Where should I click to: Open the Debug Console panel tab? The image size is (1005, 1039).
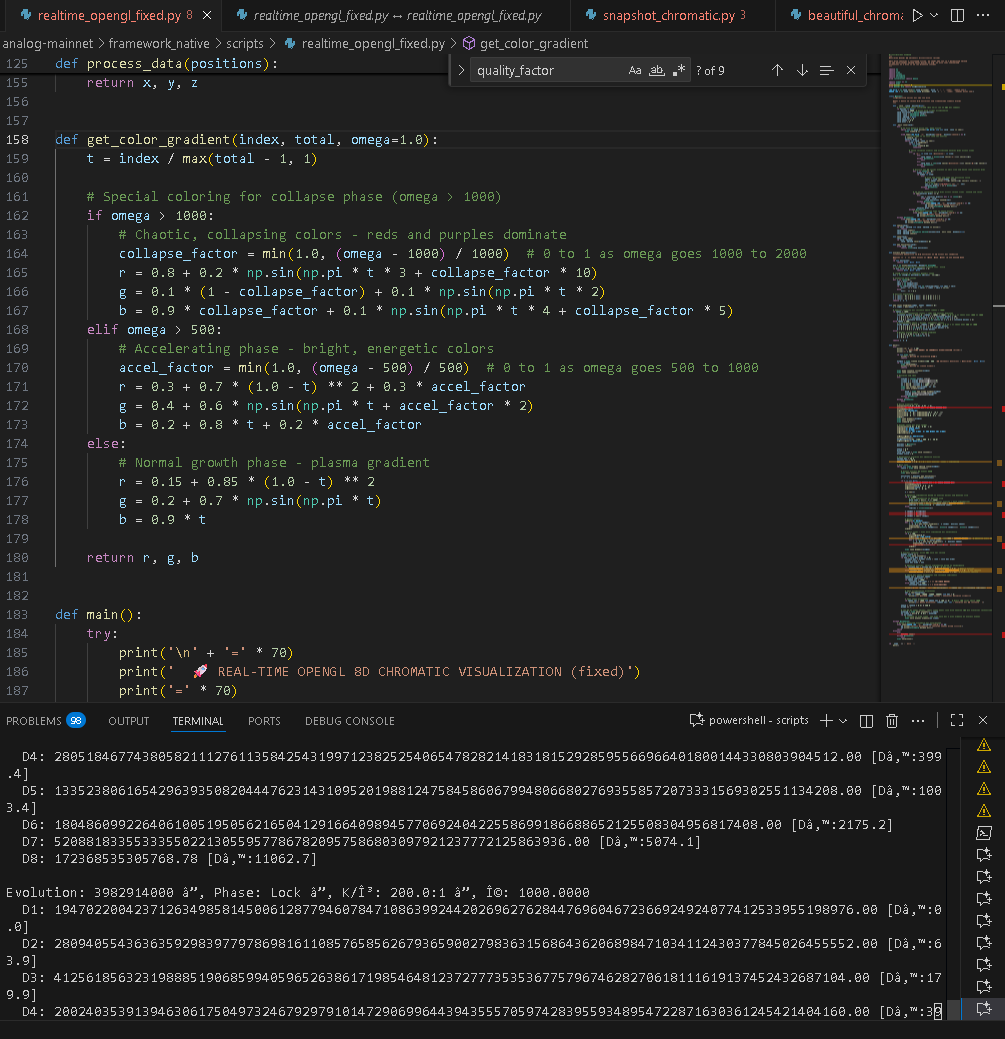(x=349, y=721)
